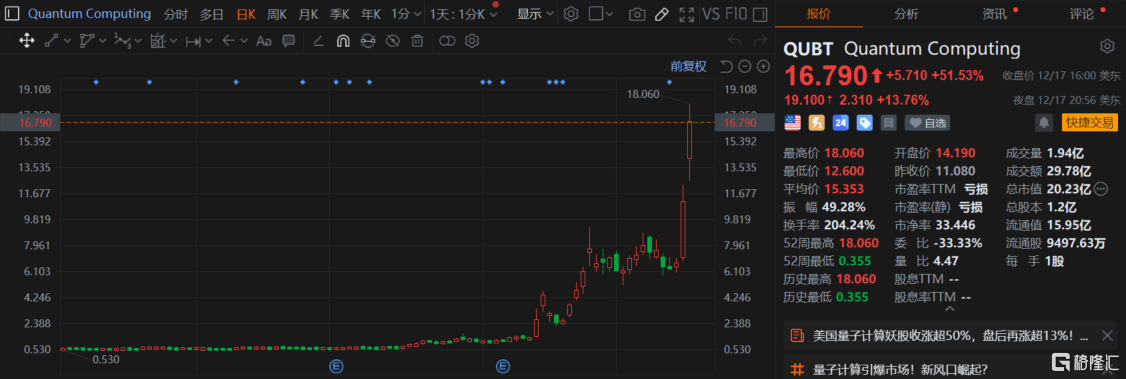This screenshot has height=379, width=1126.
Task: Open F10 company profile
Action: 736,14
